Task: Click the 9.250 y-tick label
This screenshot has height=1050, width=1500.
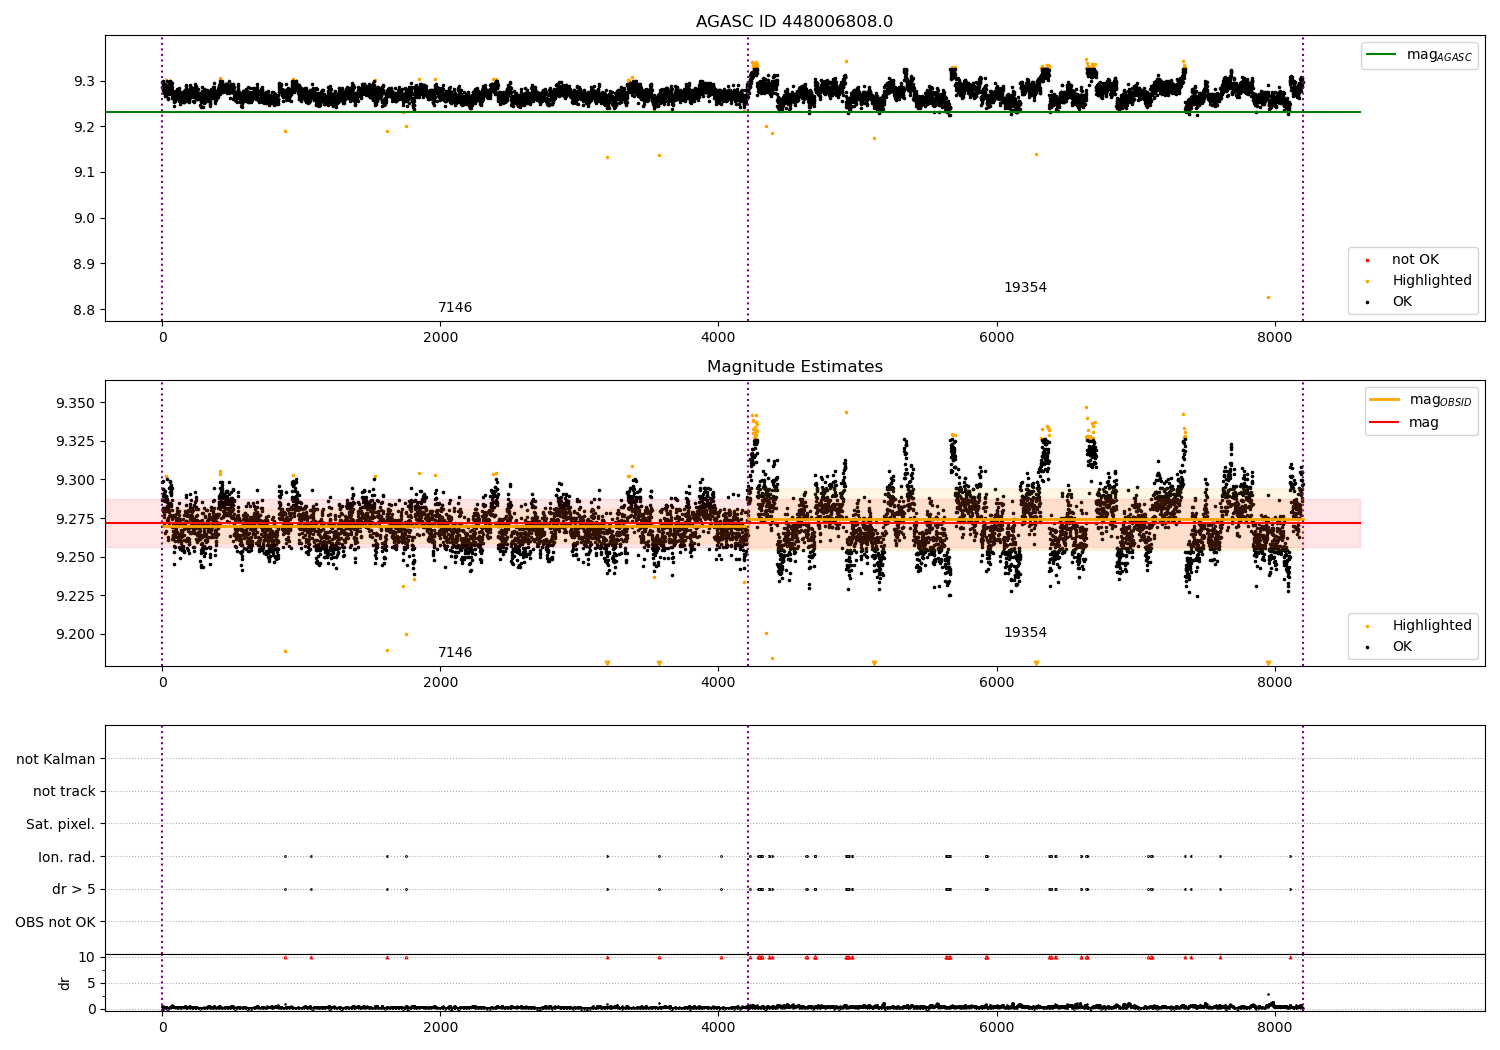Action: 76,557
